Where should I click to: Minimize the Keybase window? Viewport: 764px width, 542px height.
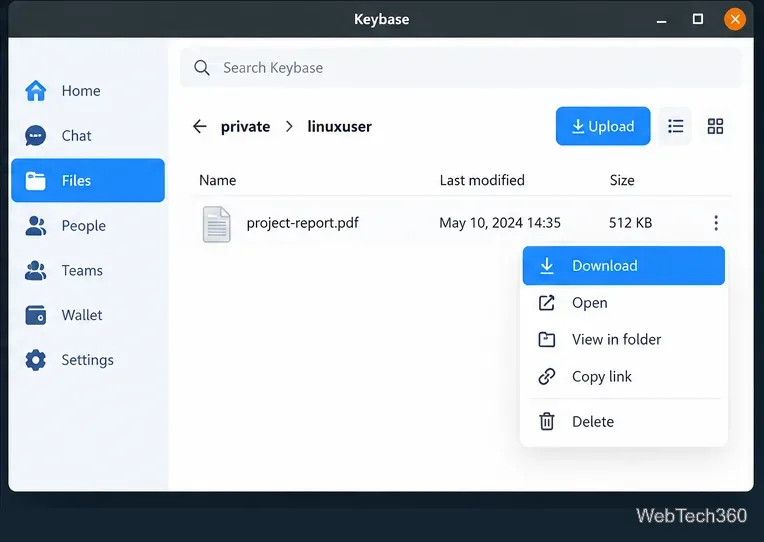(661, 20)
